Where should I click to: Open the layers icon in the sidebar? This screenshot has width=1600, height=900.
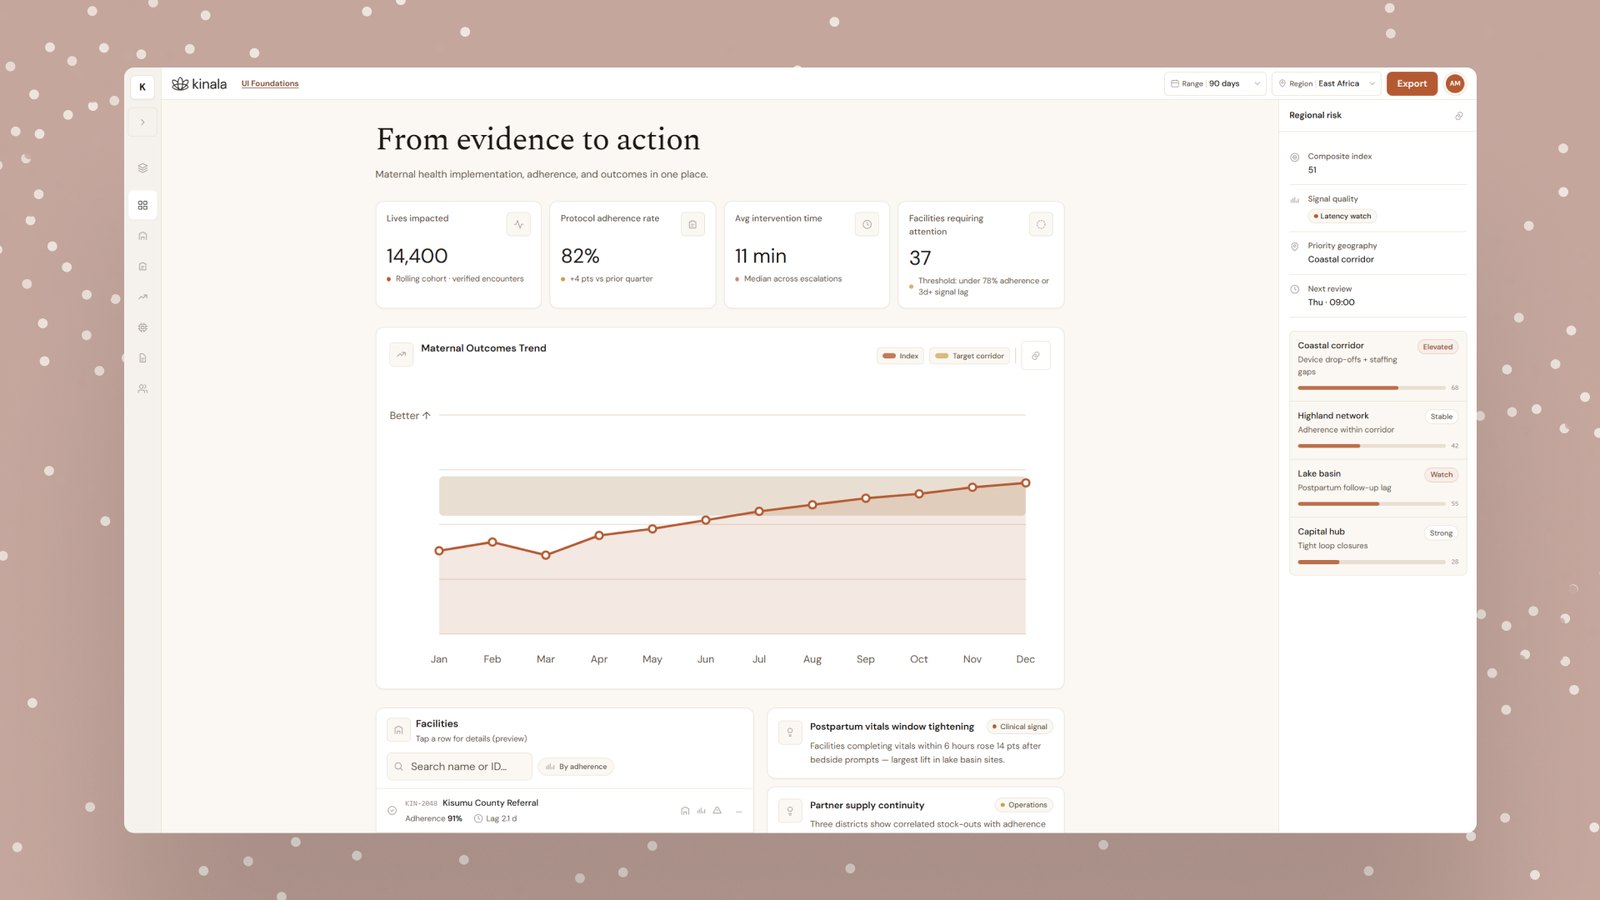point(142,168)
